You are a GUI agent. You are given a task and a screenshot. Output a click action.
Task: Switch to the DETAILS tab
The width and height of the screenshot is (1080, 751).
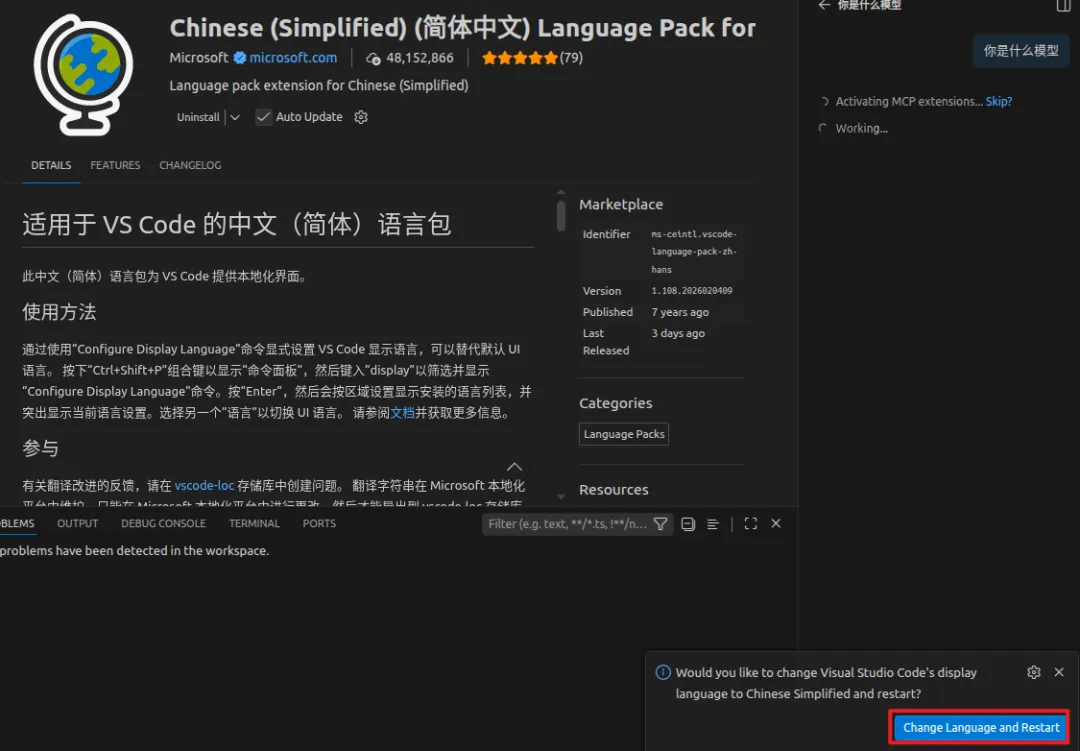pyautogui.click(x=51, y=165)
